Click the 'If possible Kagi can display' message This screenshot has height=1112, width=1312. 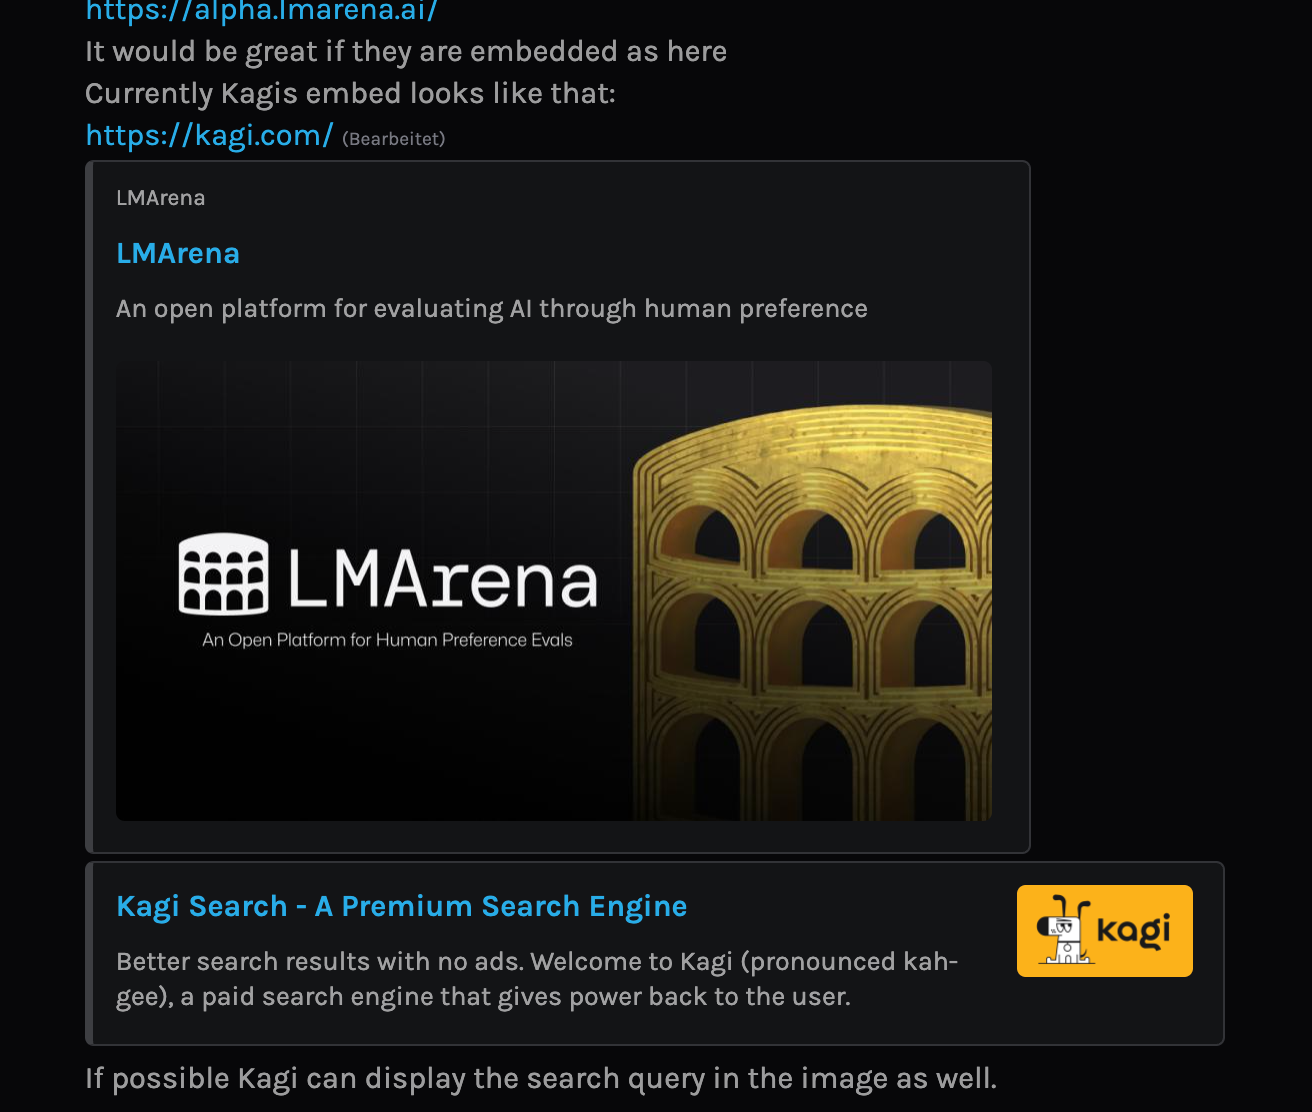point(541,1079)
